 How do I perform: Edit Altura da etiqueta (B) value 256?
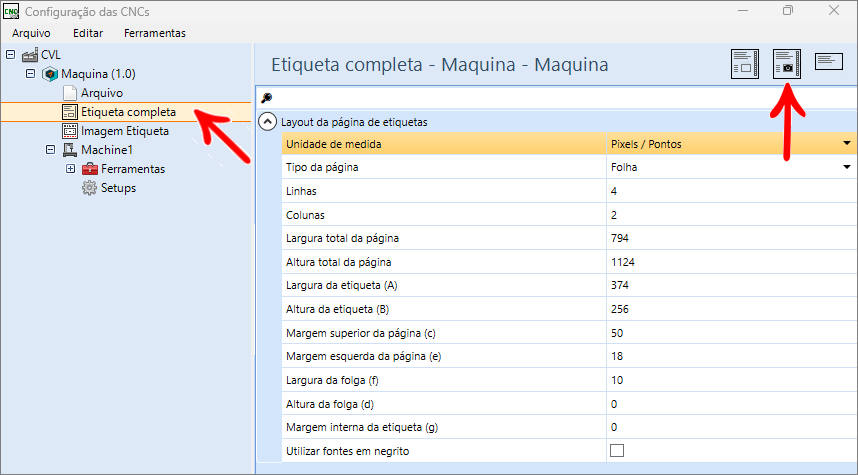[x=731, y=309]
